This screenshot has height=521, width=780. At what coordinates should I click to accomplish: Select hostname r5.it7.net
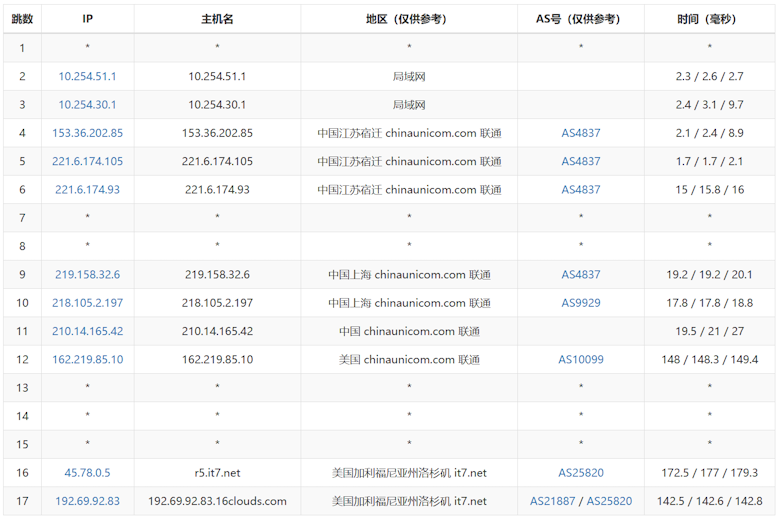[217, 473]
